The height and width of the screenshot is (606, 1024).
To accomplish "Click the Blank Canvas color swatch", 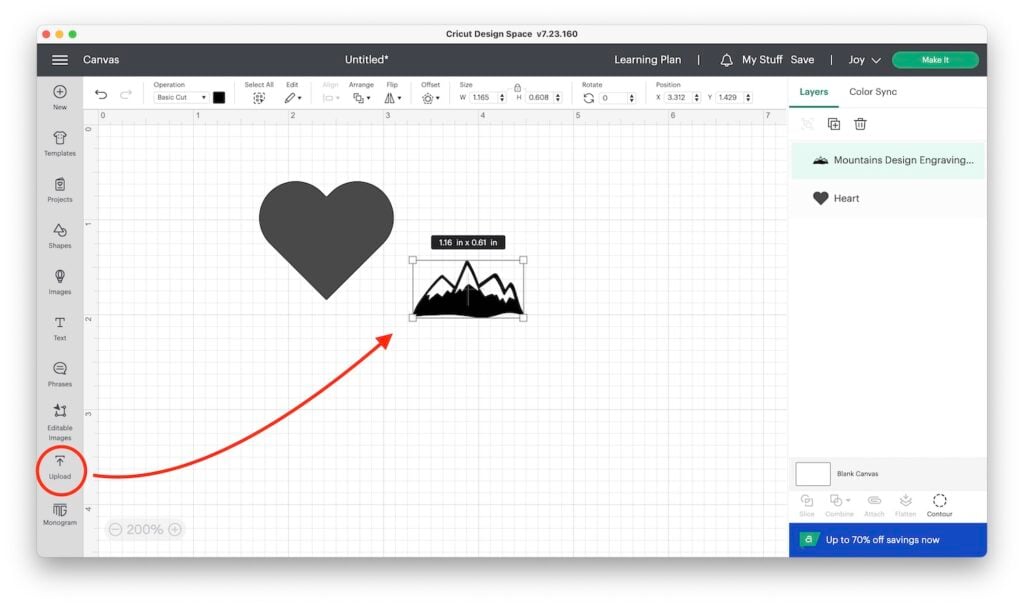I will point(812,473).
